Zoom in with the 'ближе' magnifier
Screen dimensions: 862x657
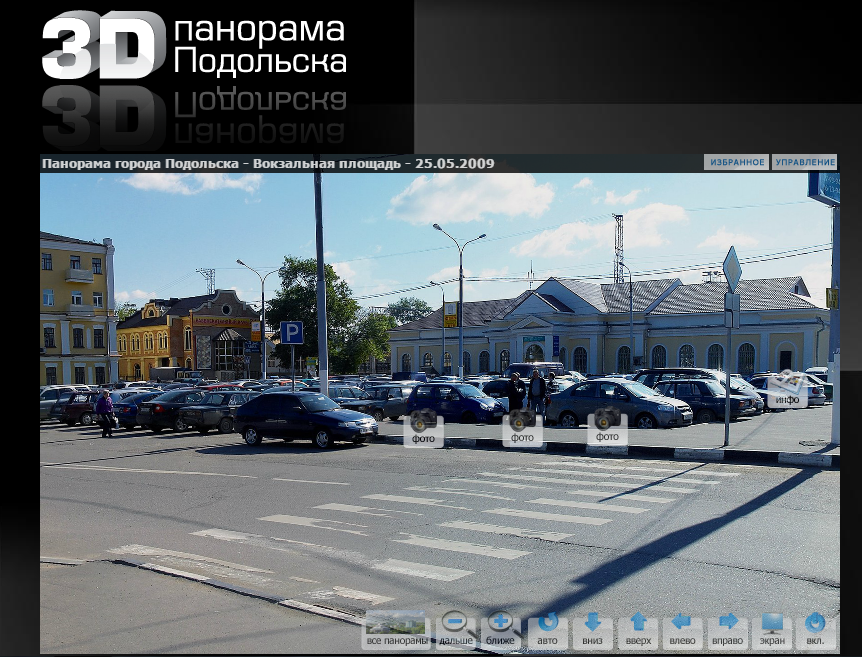(x=500, y=628)
